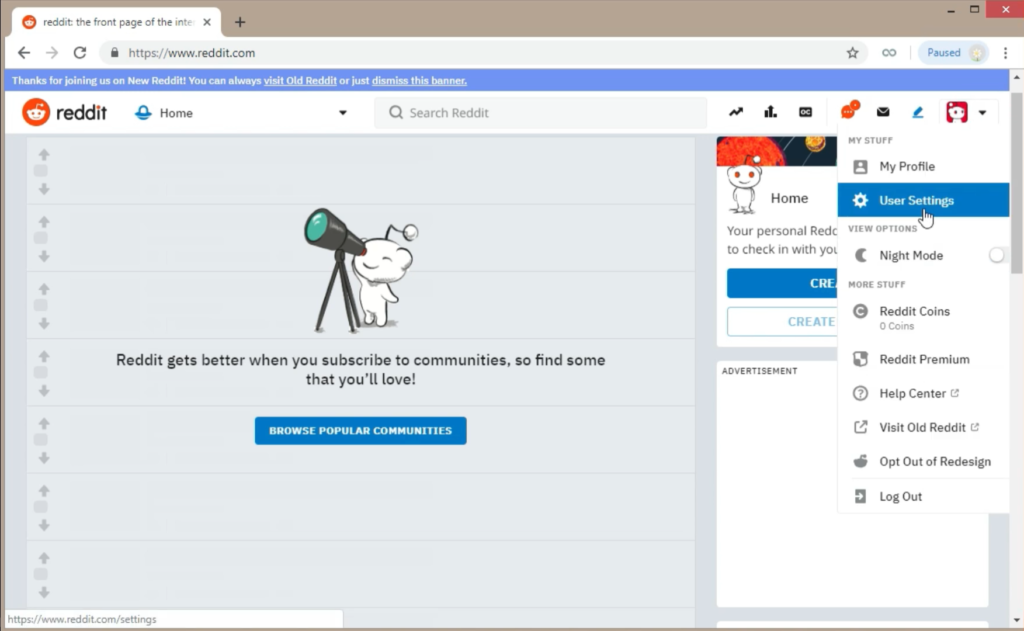Screen dimensions: 1024x631
Task: Click the outlined CREATE button in sidebar
Action: (782, 322)
